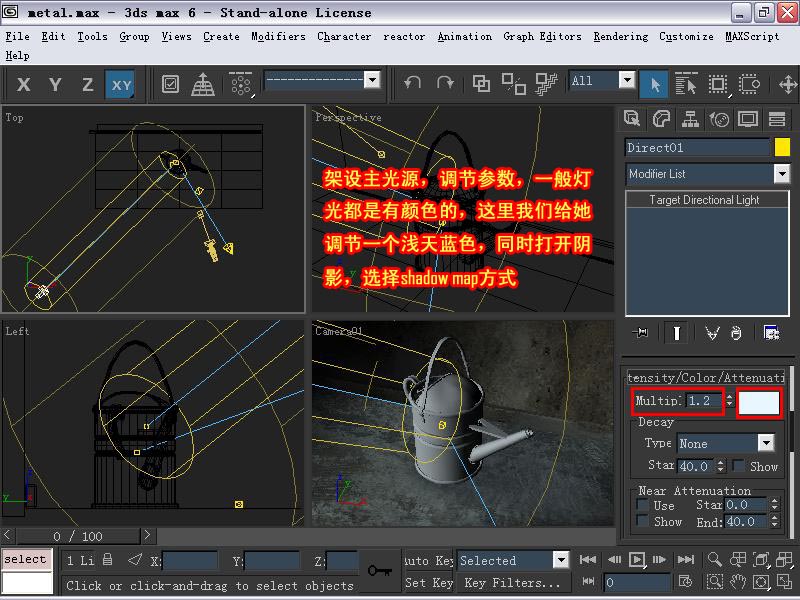800x600 pixels.
Task: Click the Pin Stack icon
Action: (641, 333)
